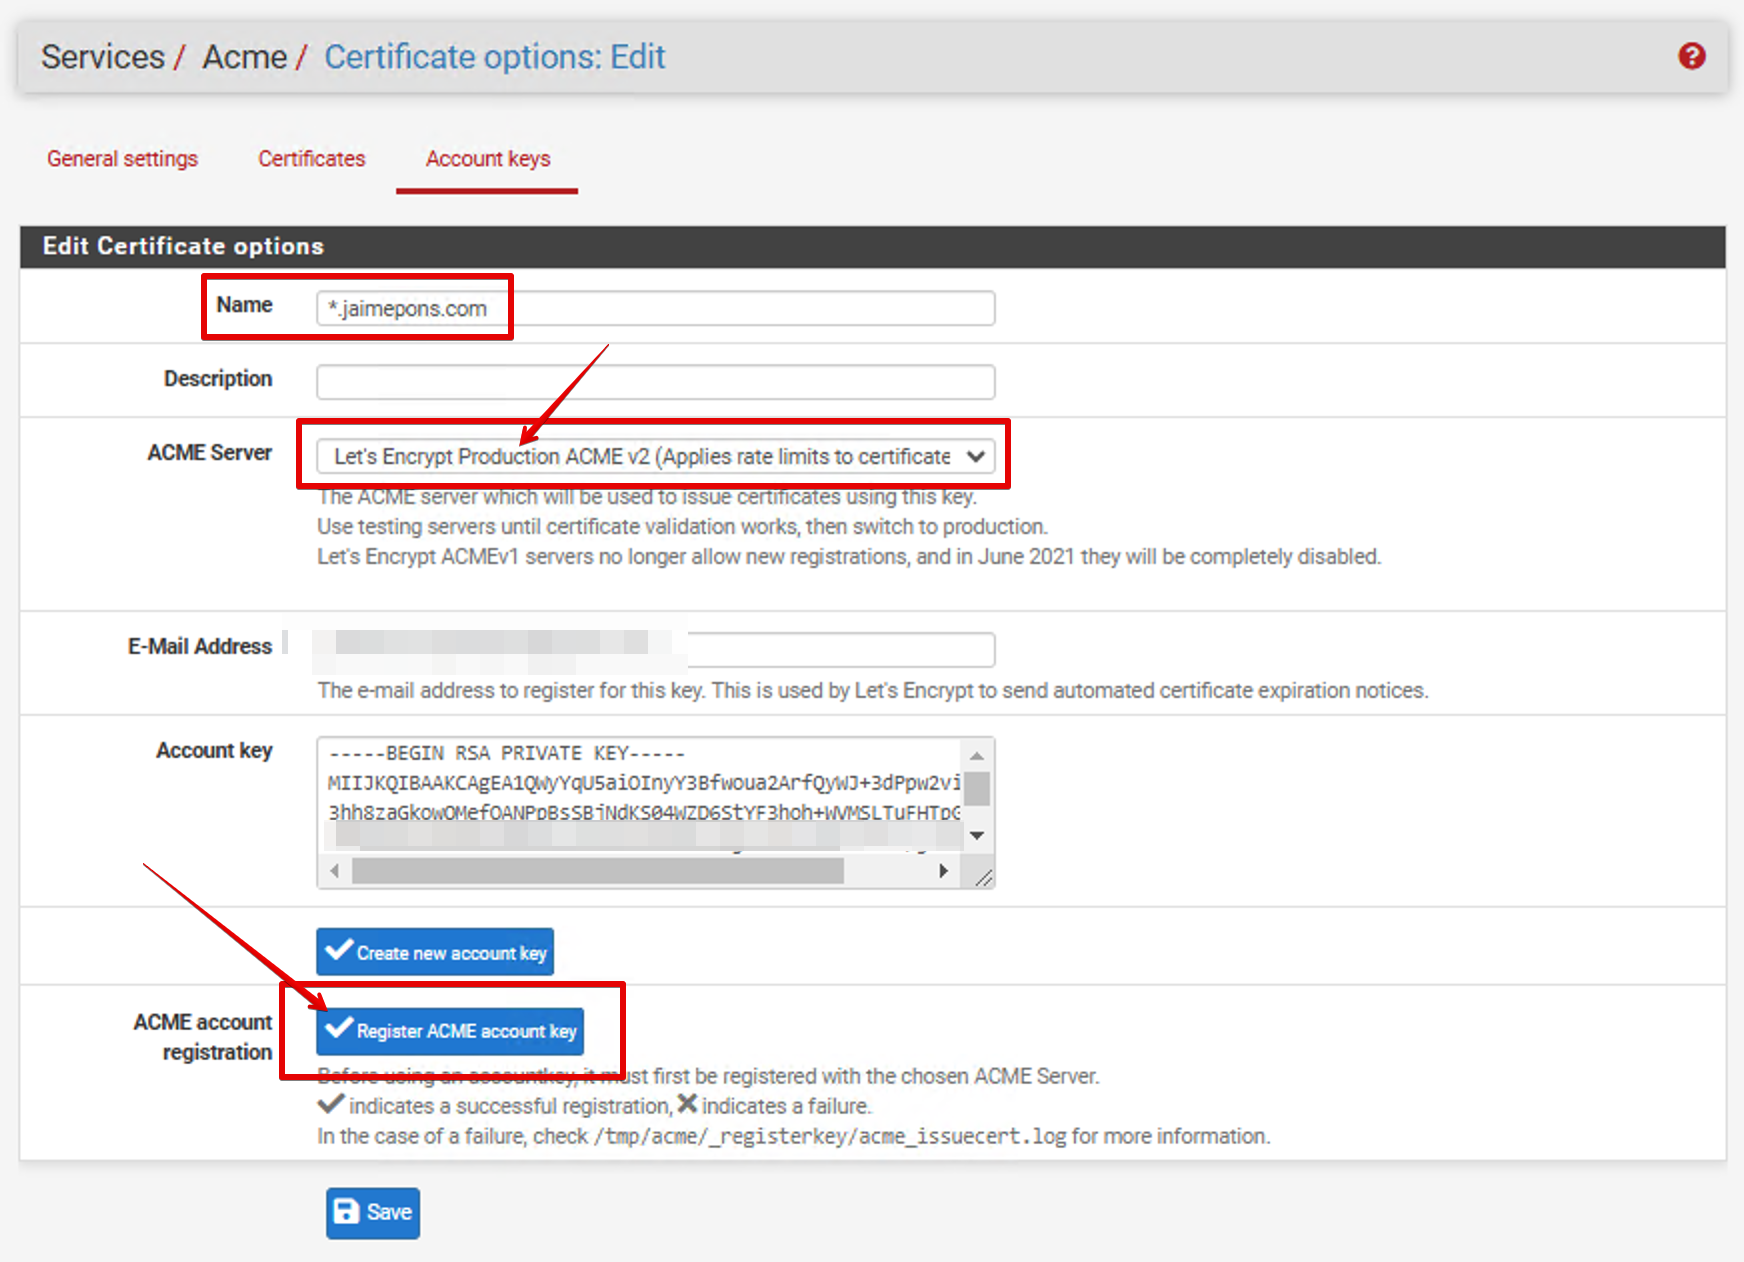Open the ACME Server dropdown
The image size is (1744, 1262).
[640, 456]
